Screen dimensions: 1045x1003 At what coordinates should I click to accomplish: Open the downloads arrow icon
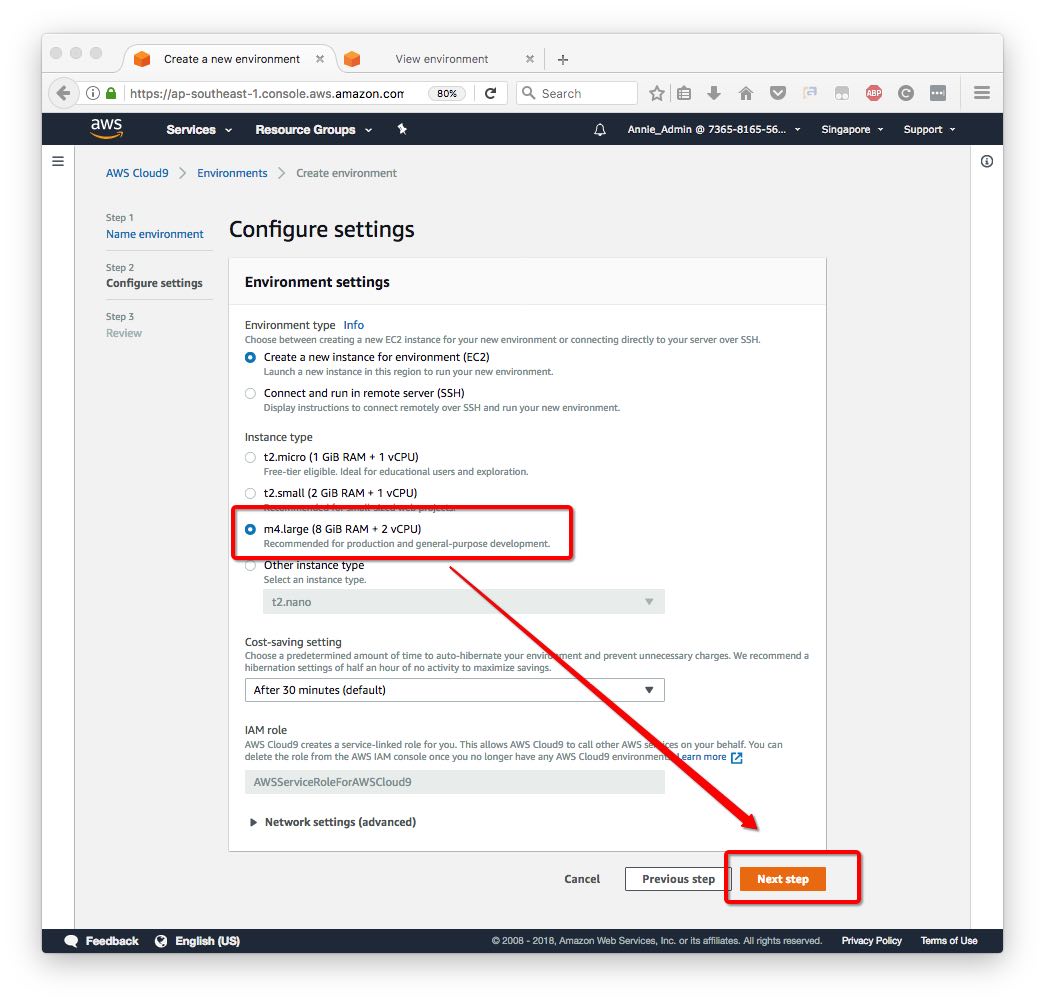tap(714, 93)
